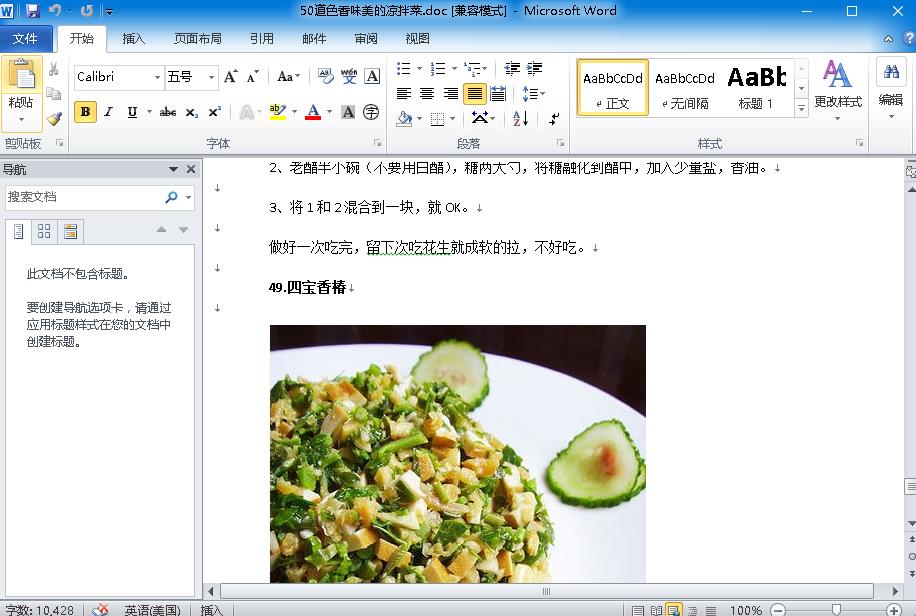Switch to 插入 Insert tab

tap(134, 39)
